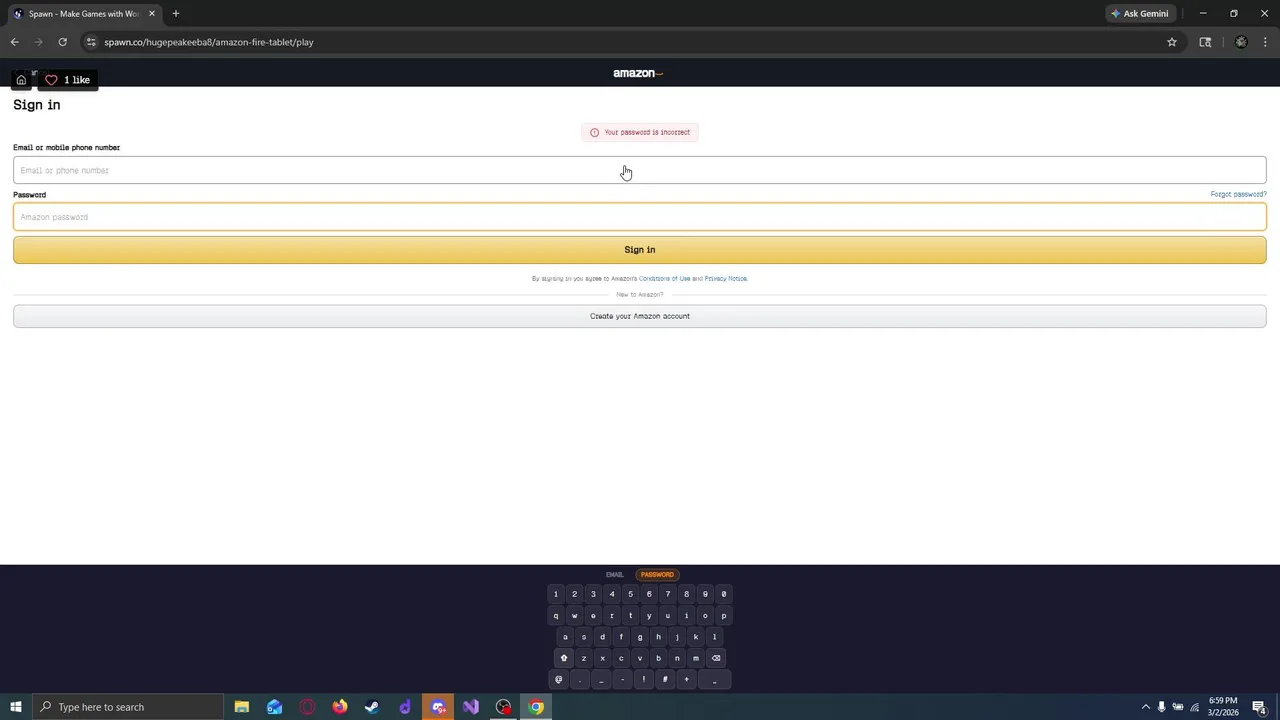This screenshot has width=1280, height=720.
Task: Tap the a key on the on-screen keyboard
Action: coord(565,637)
